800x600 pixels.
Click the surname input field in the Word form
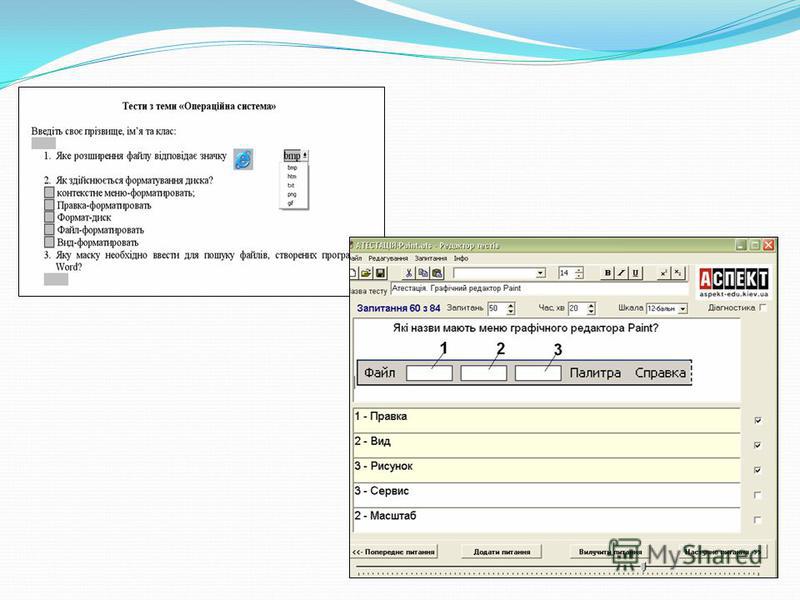pos(43,143)
